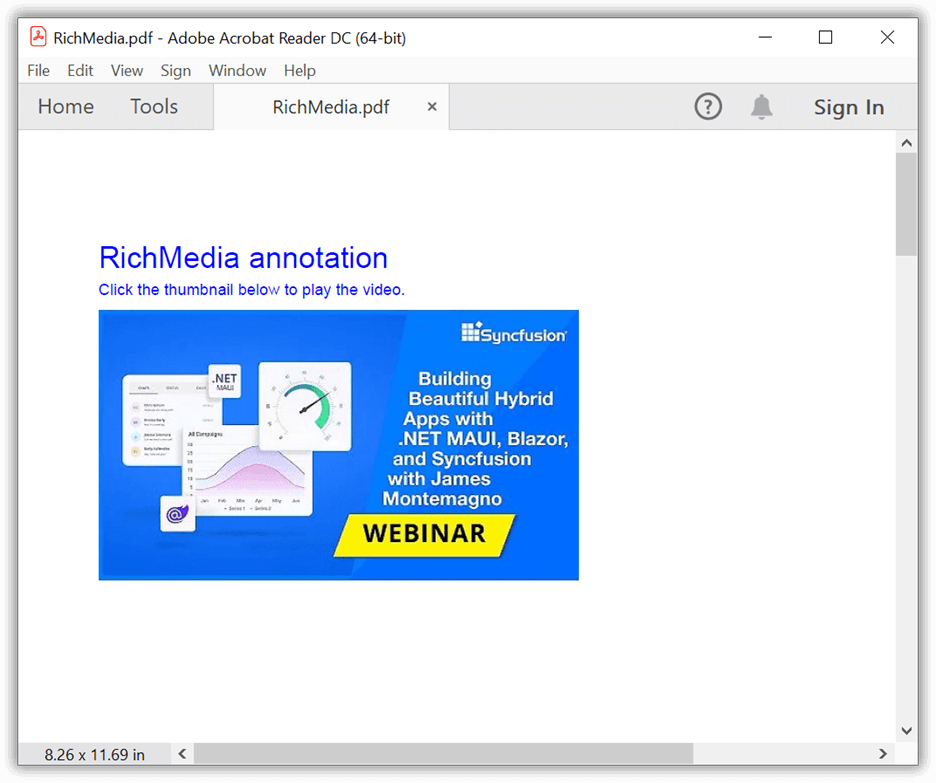Open the File menu
The width and height of the screenshot is (936, 783).
pyautogui.click(x=38, y=71)
